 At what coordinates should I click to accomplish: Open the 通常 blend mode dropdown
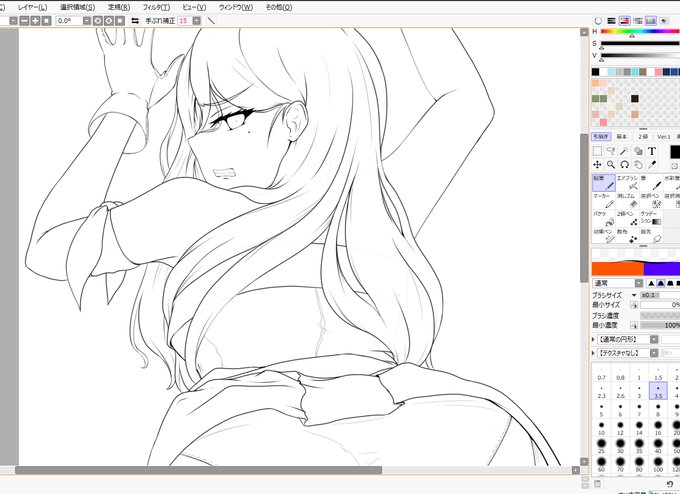[x=639, y=283]
